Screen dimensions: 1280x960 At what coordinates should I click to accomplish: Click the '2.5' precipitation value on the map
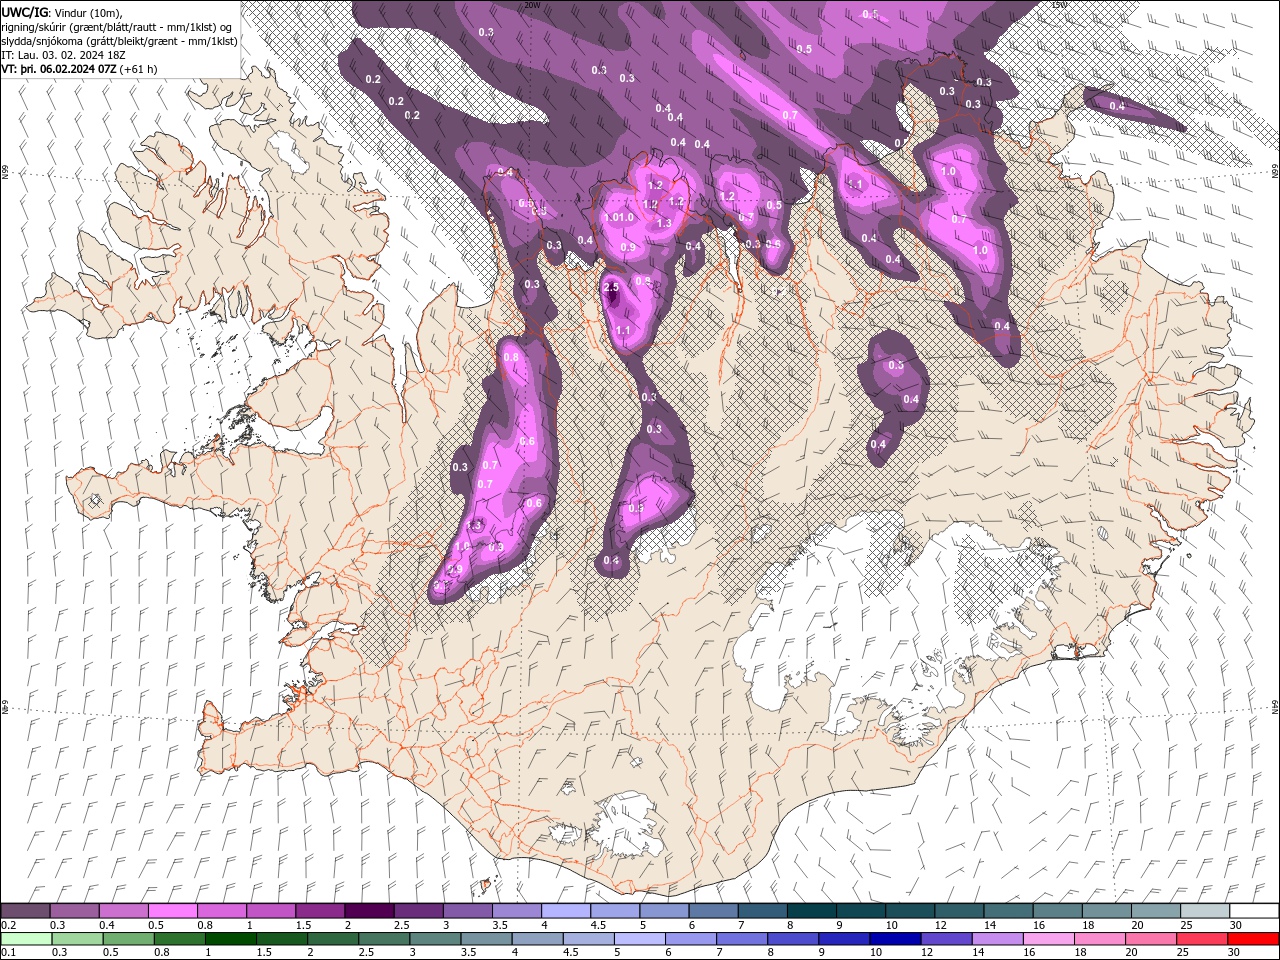point(613,288)
